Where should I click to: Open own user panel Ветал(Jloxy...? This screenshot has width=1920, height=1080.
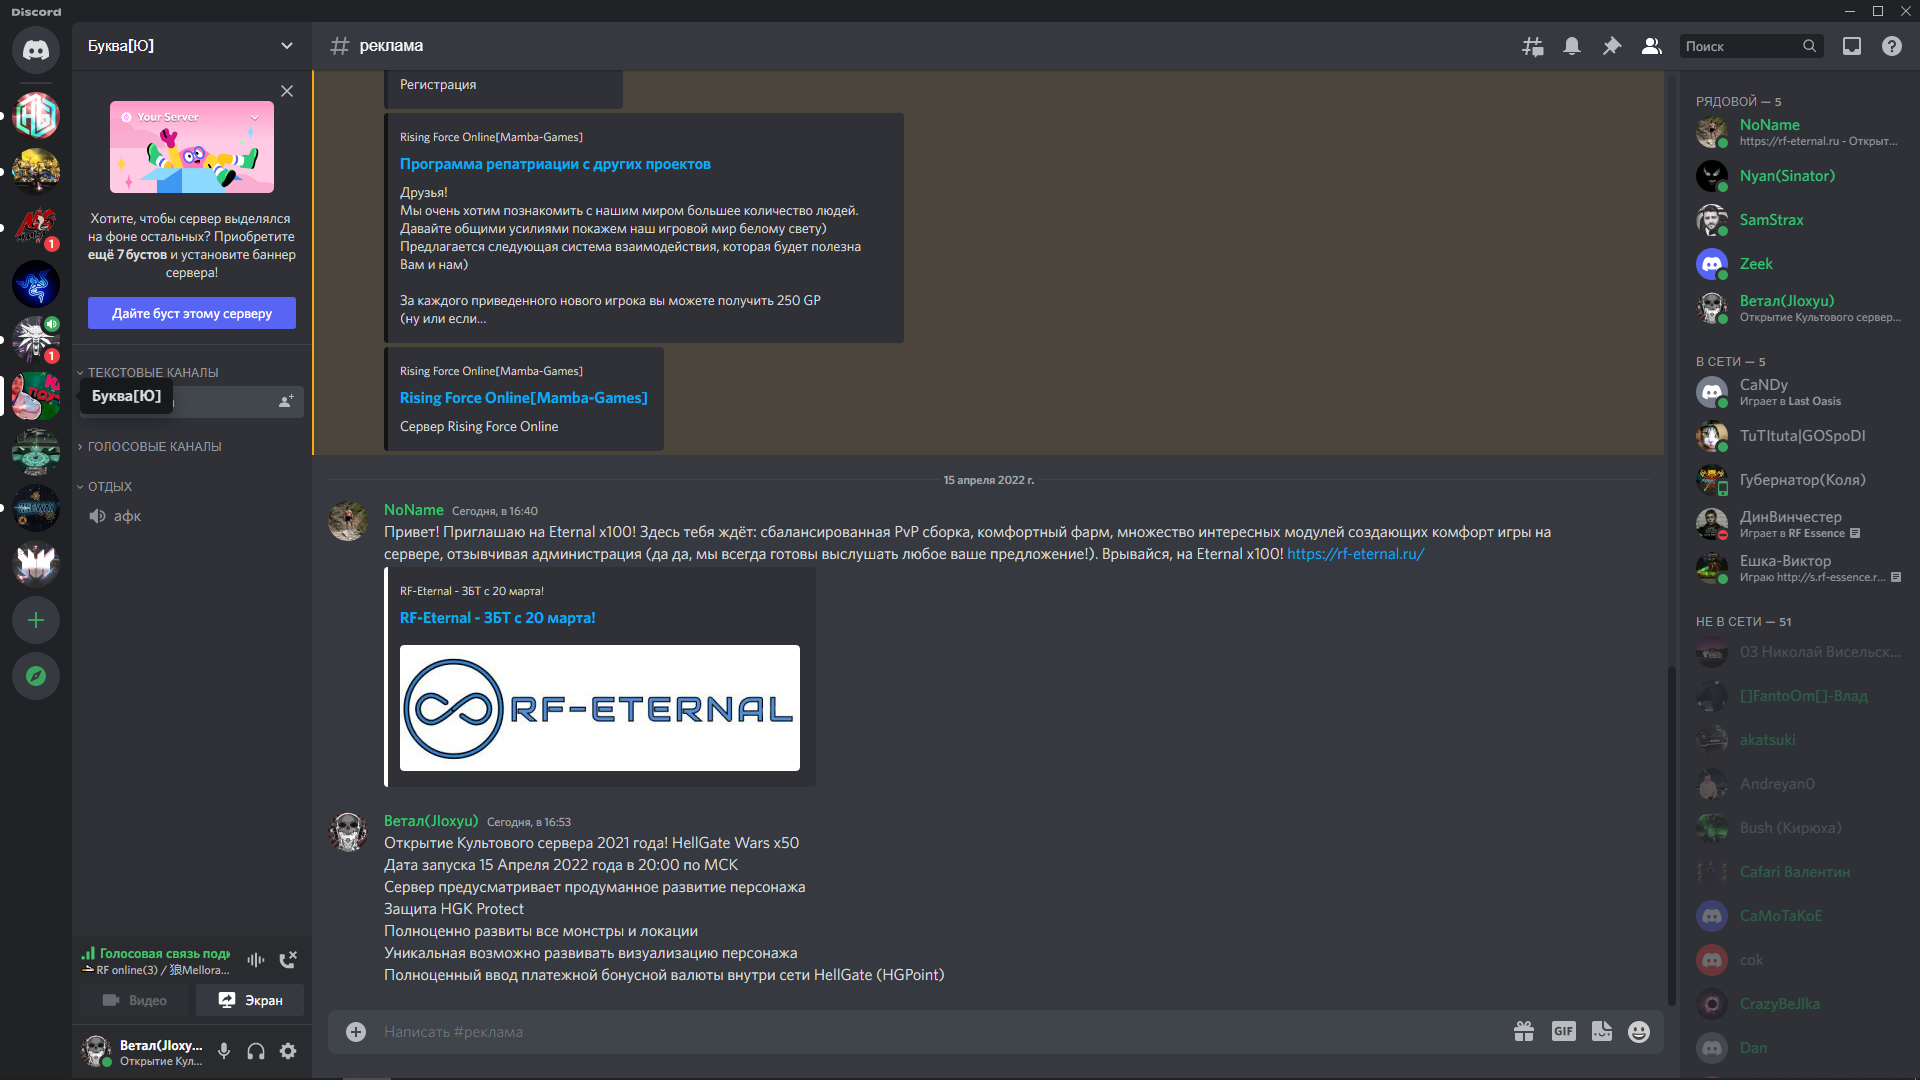[x=143, y=1051]
